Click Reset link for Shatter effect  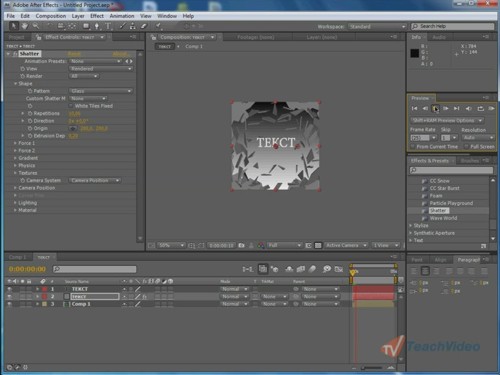[74, 54]
